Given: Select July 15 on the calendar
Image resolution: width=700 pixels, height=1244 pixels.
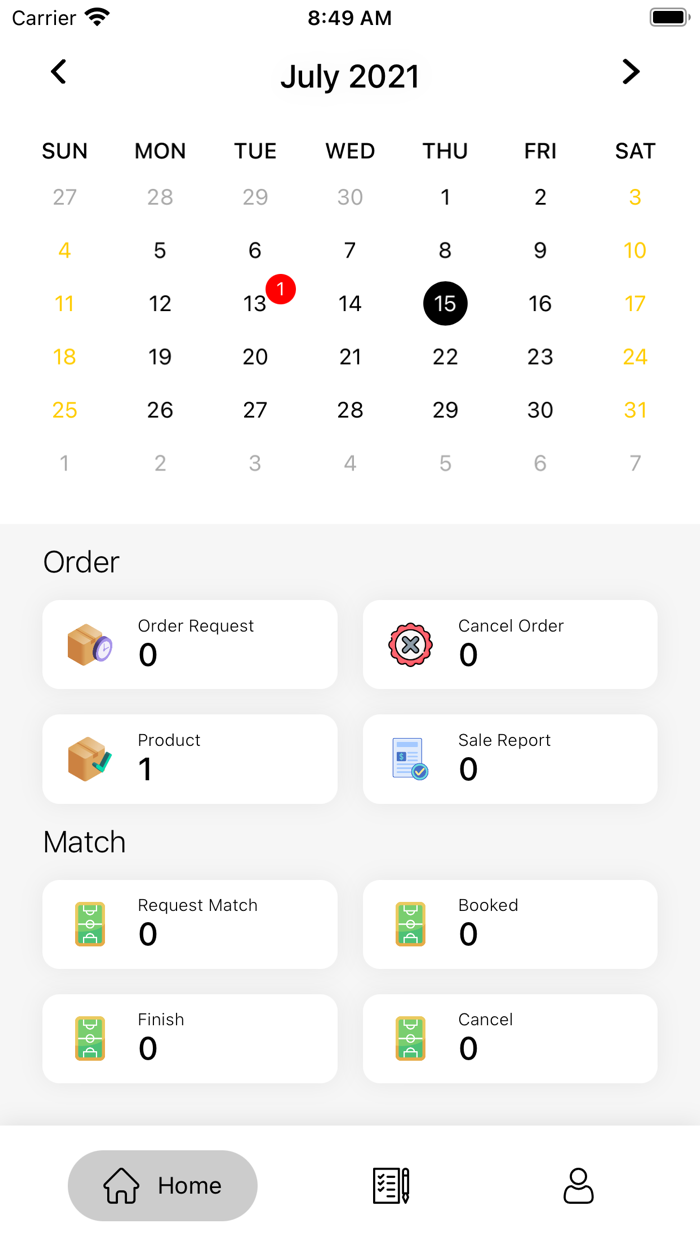Looking at the screenshot, I should pos(445,303).
